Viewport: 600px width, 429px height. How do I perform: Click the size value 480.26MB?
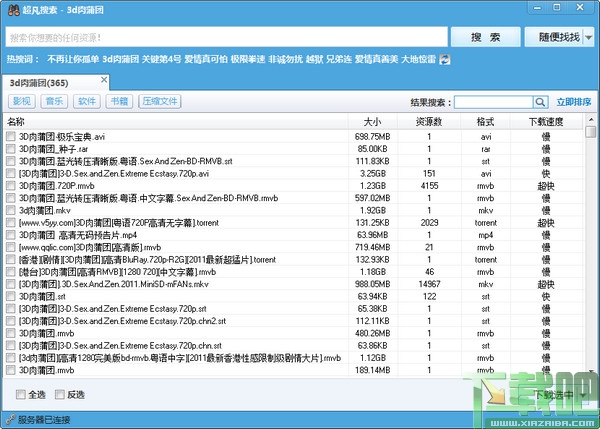coord(372,333)
